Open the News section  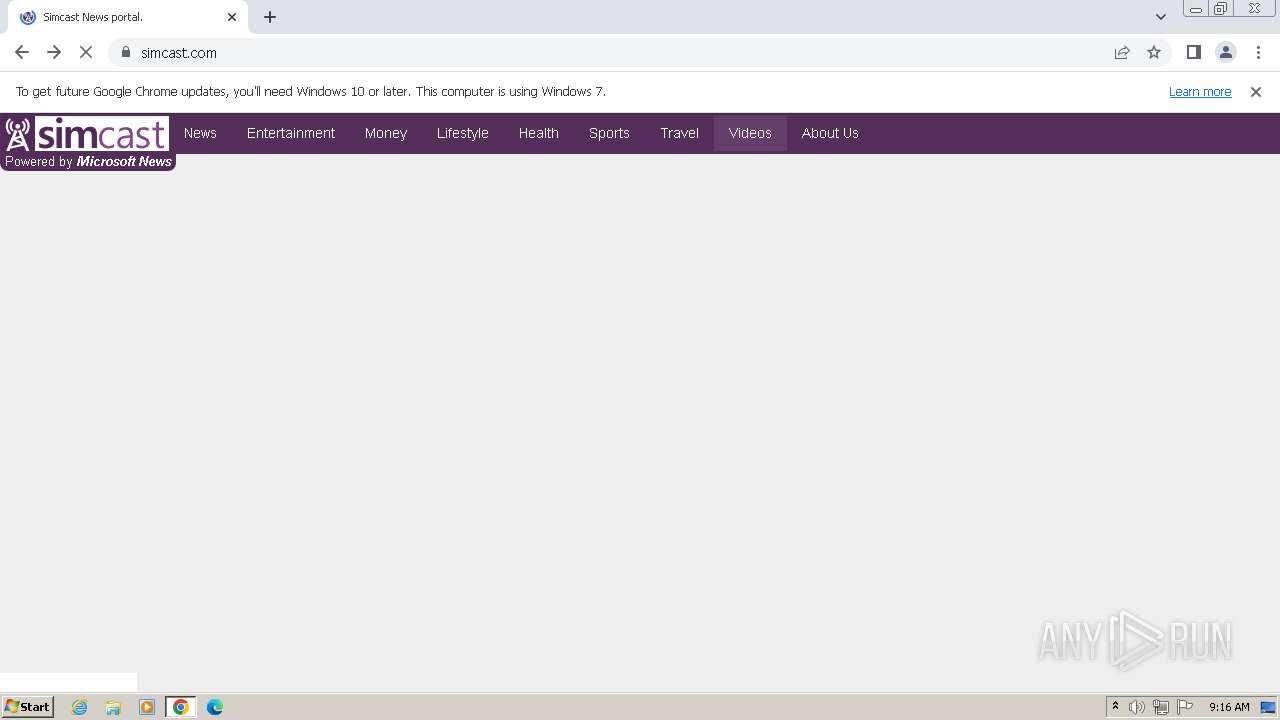(x=200, y=133)
